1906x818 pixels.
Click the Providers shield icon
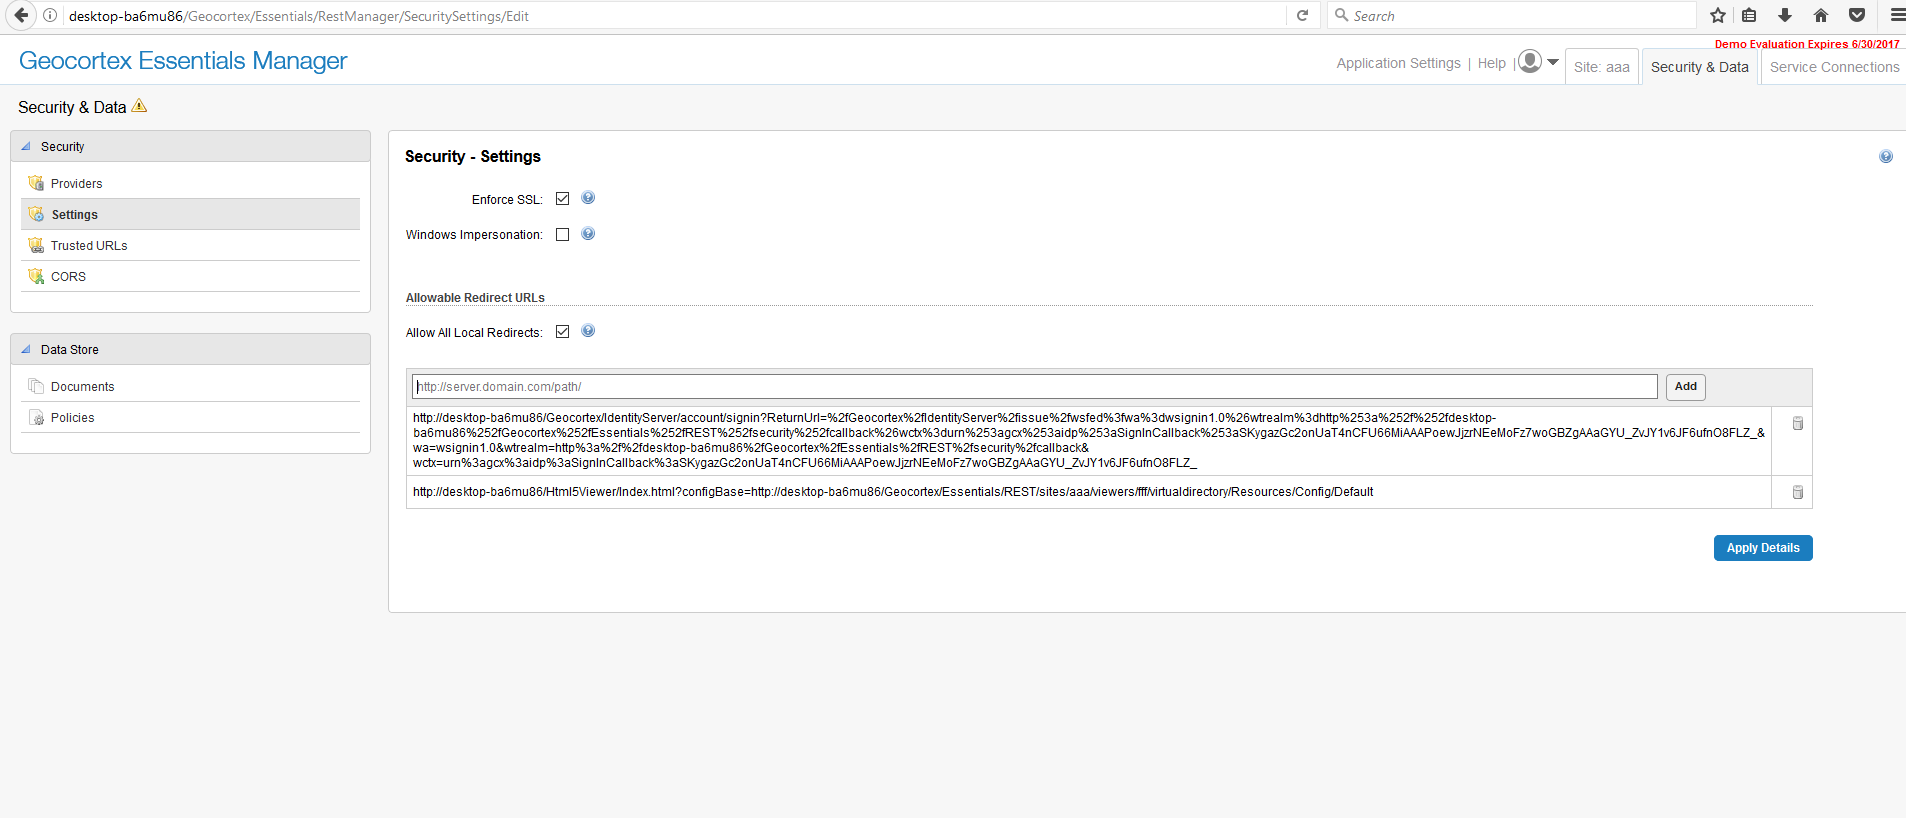point(36,183)
